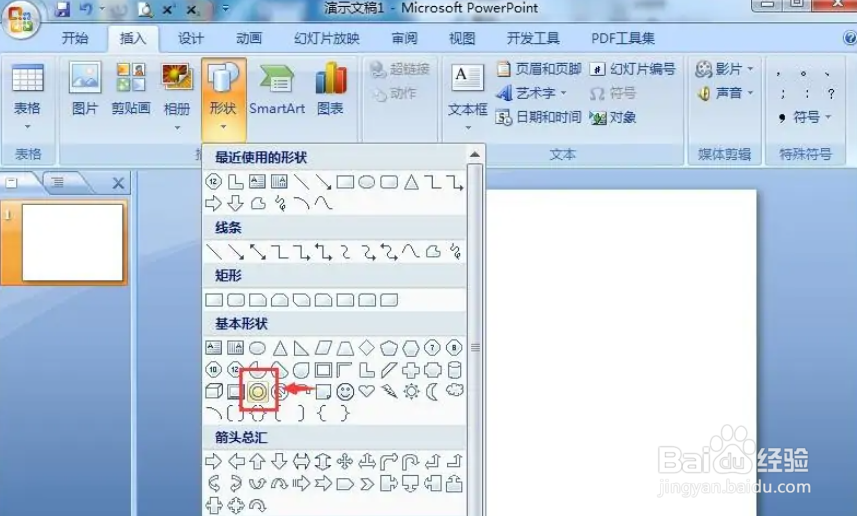This screenshot has width=857, height=516.
Task: Choose the Left-Right Arrow in Block Arrows
Action: coord(301,462)
